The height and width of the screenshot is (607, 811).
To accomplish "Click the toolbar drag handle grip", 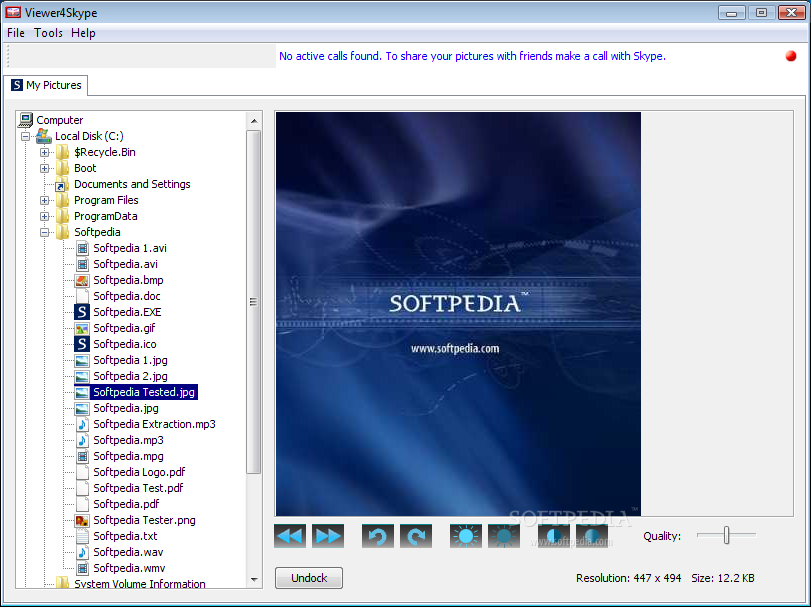I will [x=8, y=56].
